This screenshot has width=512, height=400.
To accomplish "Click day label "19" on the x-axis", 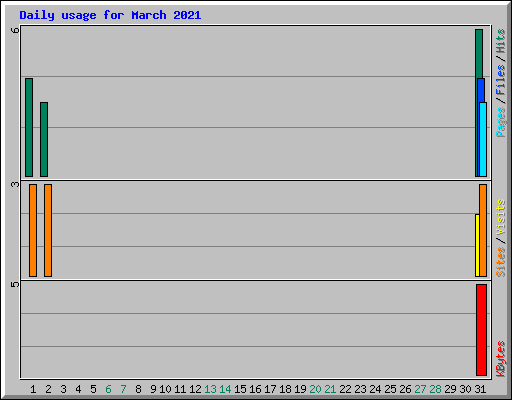I will tap(300, 389).
